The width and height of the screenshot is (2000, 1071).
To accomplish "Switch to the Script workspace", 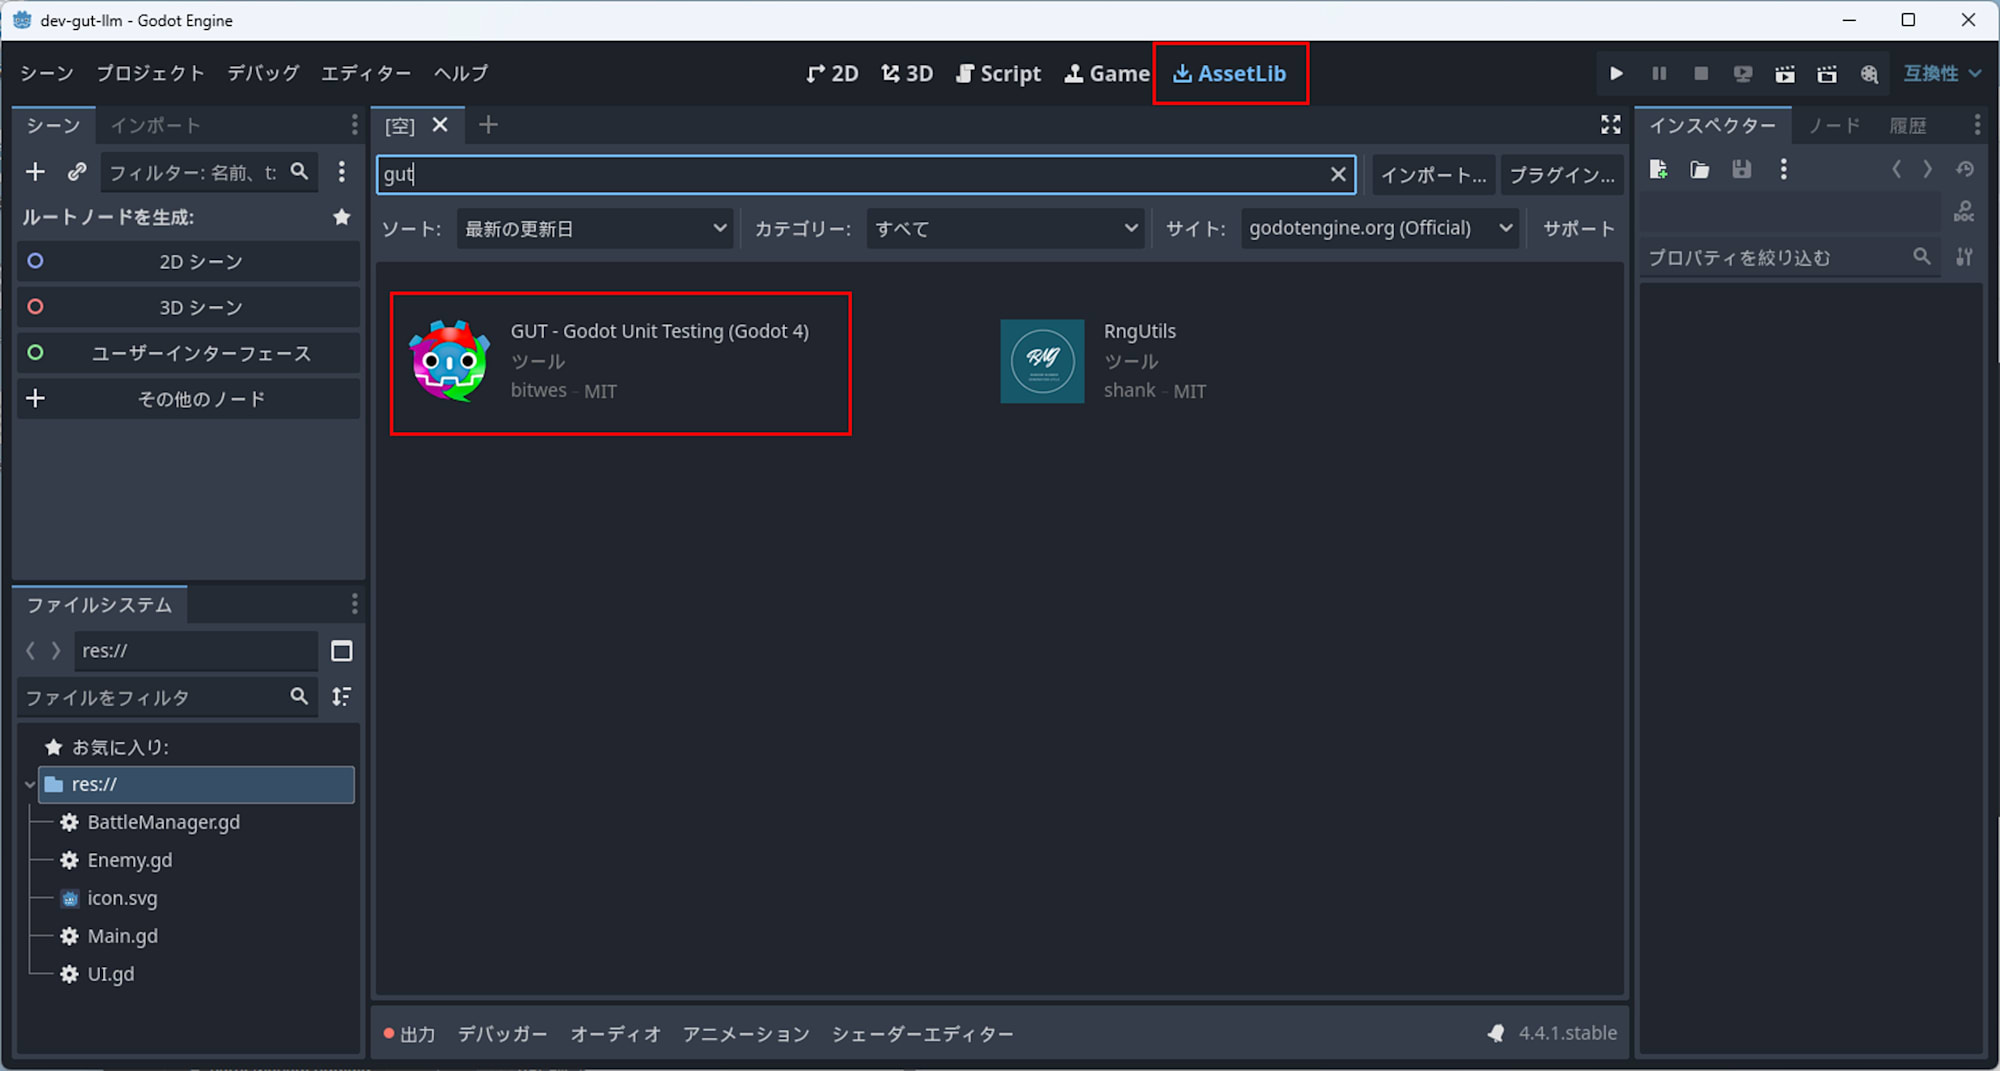I will [x=998, y=73].
